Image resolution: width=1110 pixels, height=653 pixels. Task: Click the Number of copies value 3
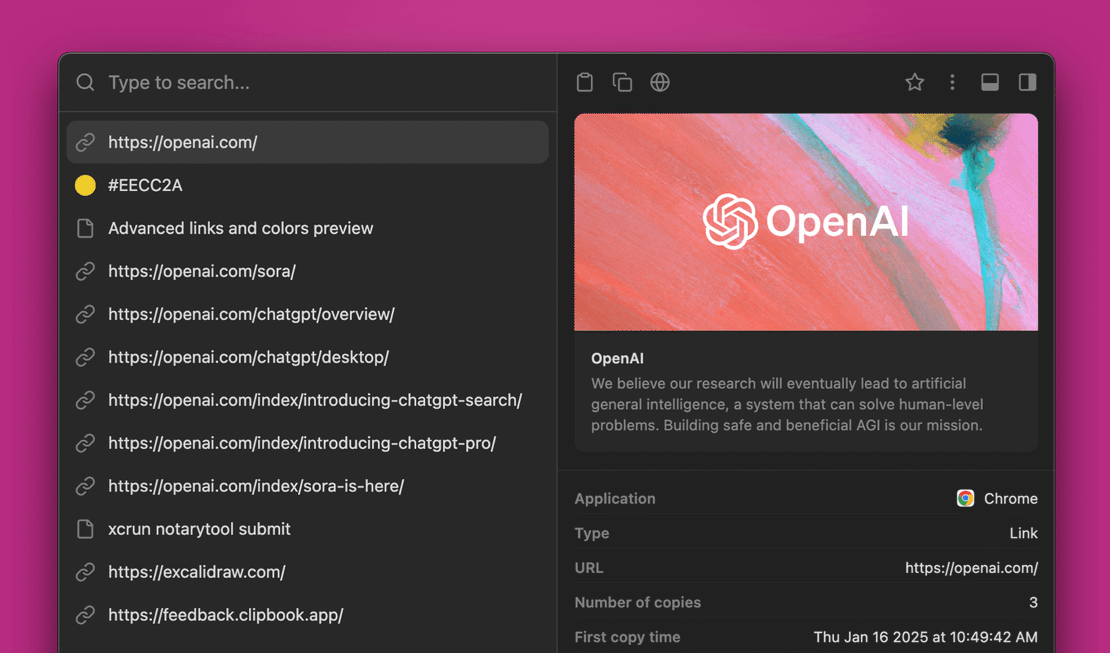coord(1034,603)
